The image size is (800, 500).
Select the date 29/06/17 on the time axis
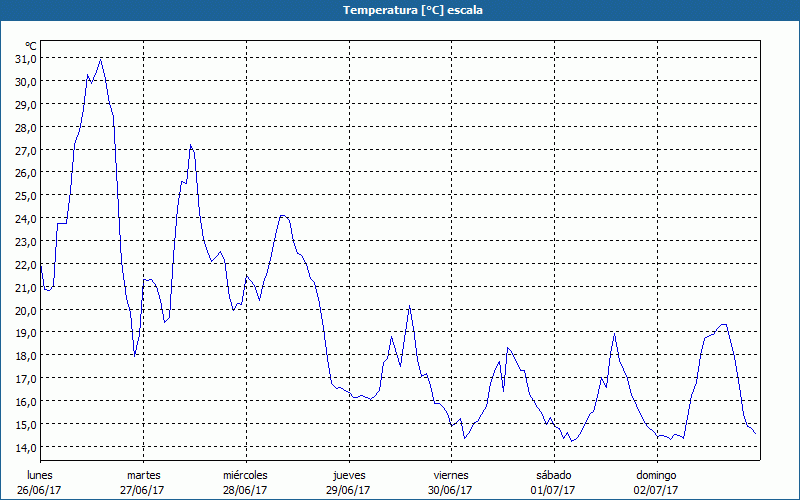click(x=348, y=490)
